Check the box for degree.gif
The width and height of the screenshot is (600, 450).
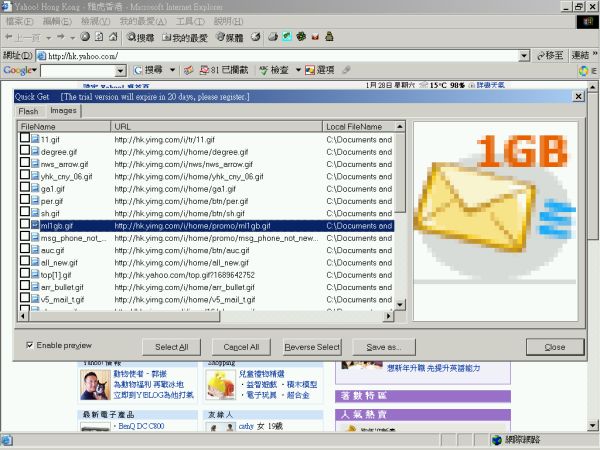coord(25,150)
